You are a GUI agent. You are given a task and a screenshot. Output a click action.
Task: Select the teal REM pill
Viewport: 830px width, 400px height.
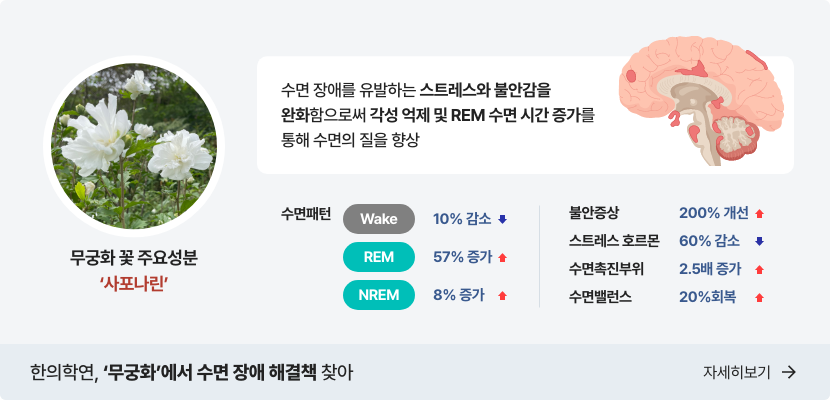pyautogui.click(x=379, y=257)
